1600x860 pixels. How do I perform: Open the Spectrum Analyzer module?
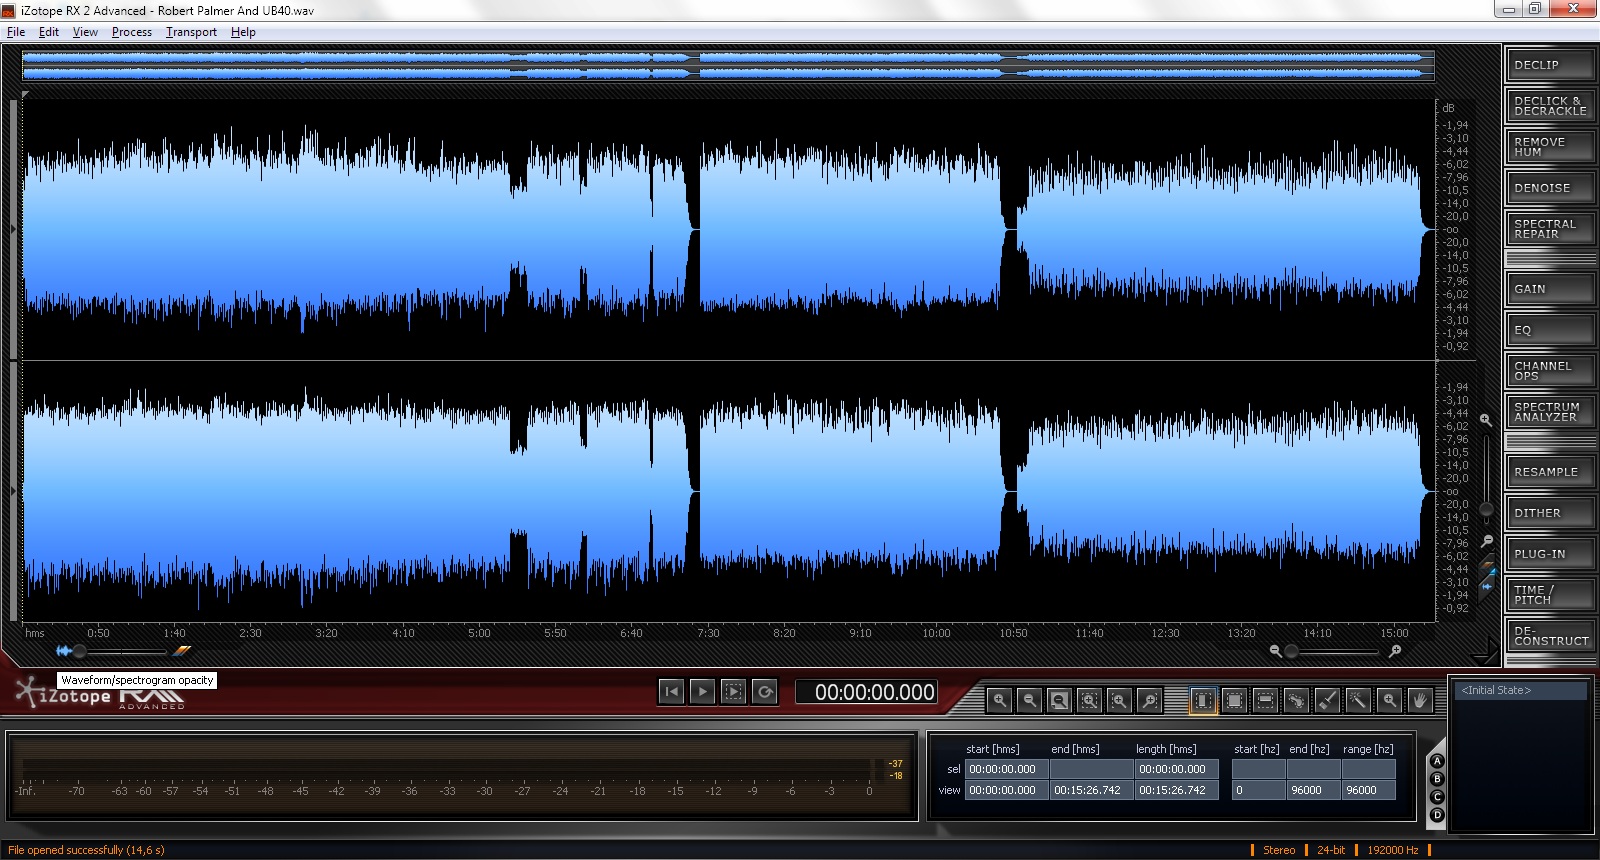pyautogui.click(x=1550, y=412)
